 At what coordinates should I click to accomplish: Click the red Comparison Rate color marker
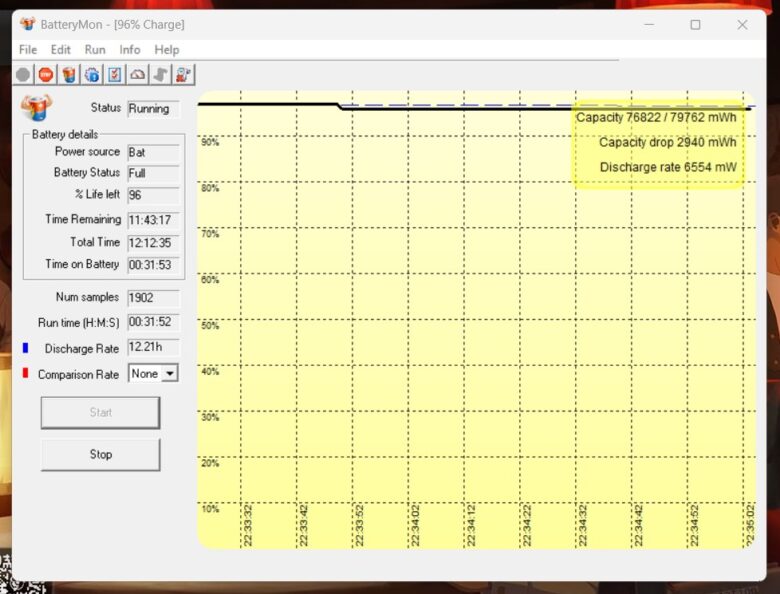point(25,373)
